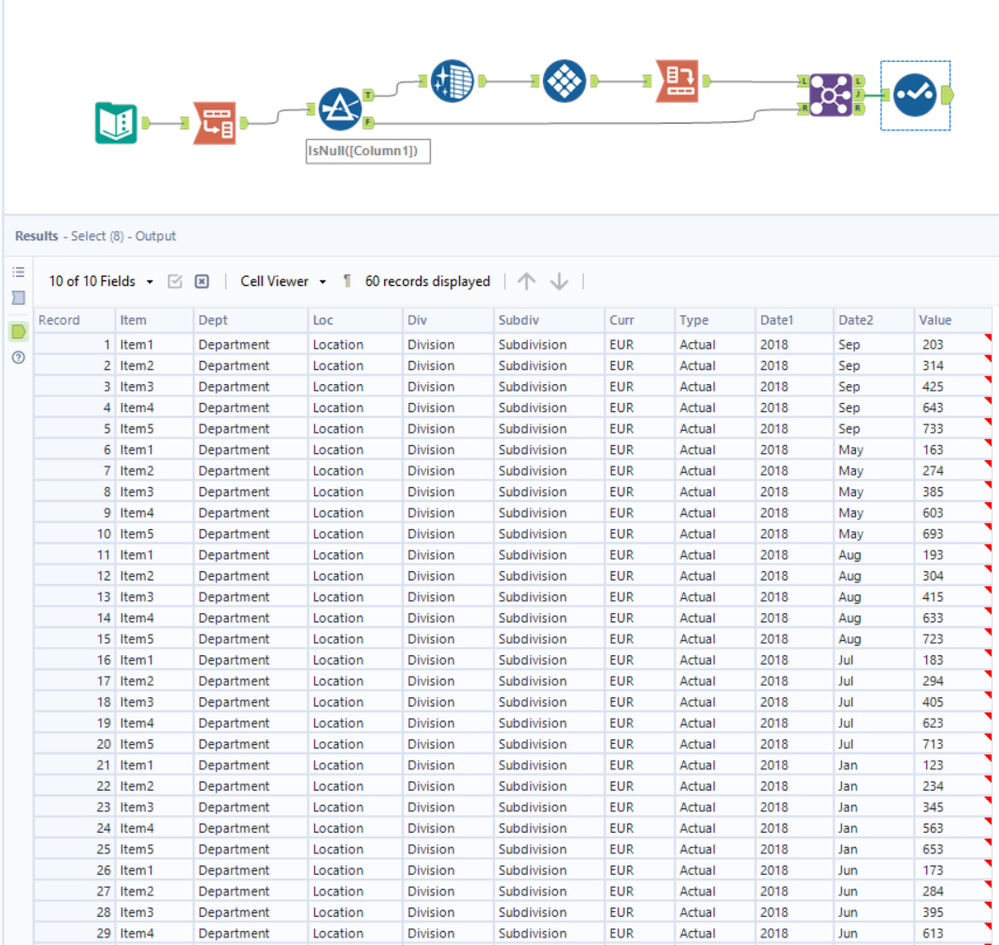Select Type cell Actual in record 16
999x945 pixels.
pyautogui.click(x=714, y=660)
